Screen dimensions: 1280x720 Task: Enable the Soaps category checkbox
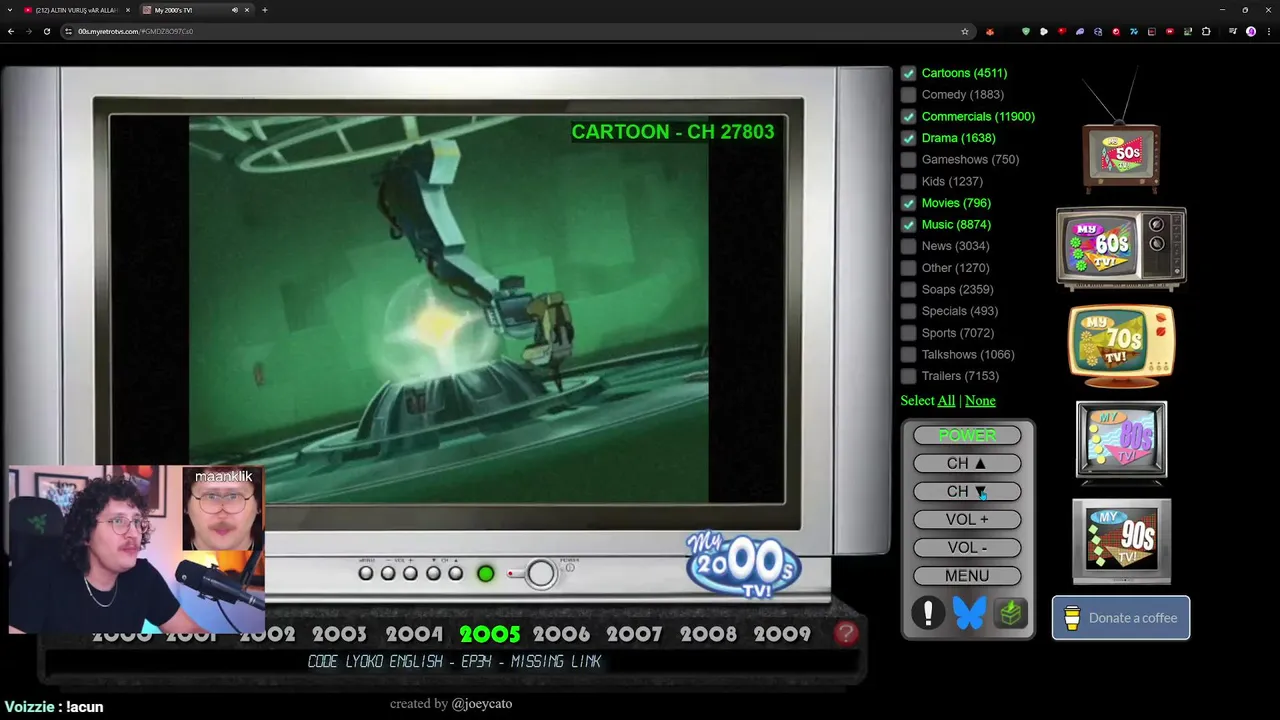pos(908,290)
